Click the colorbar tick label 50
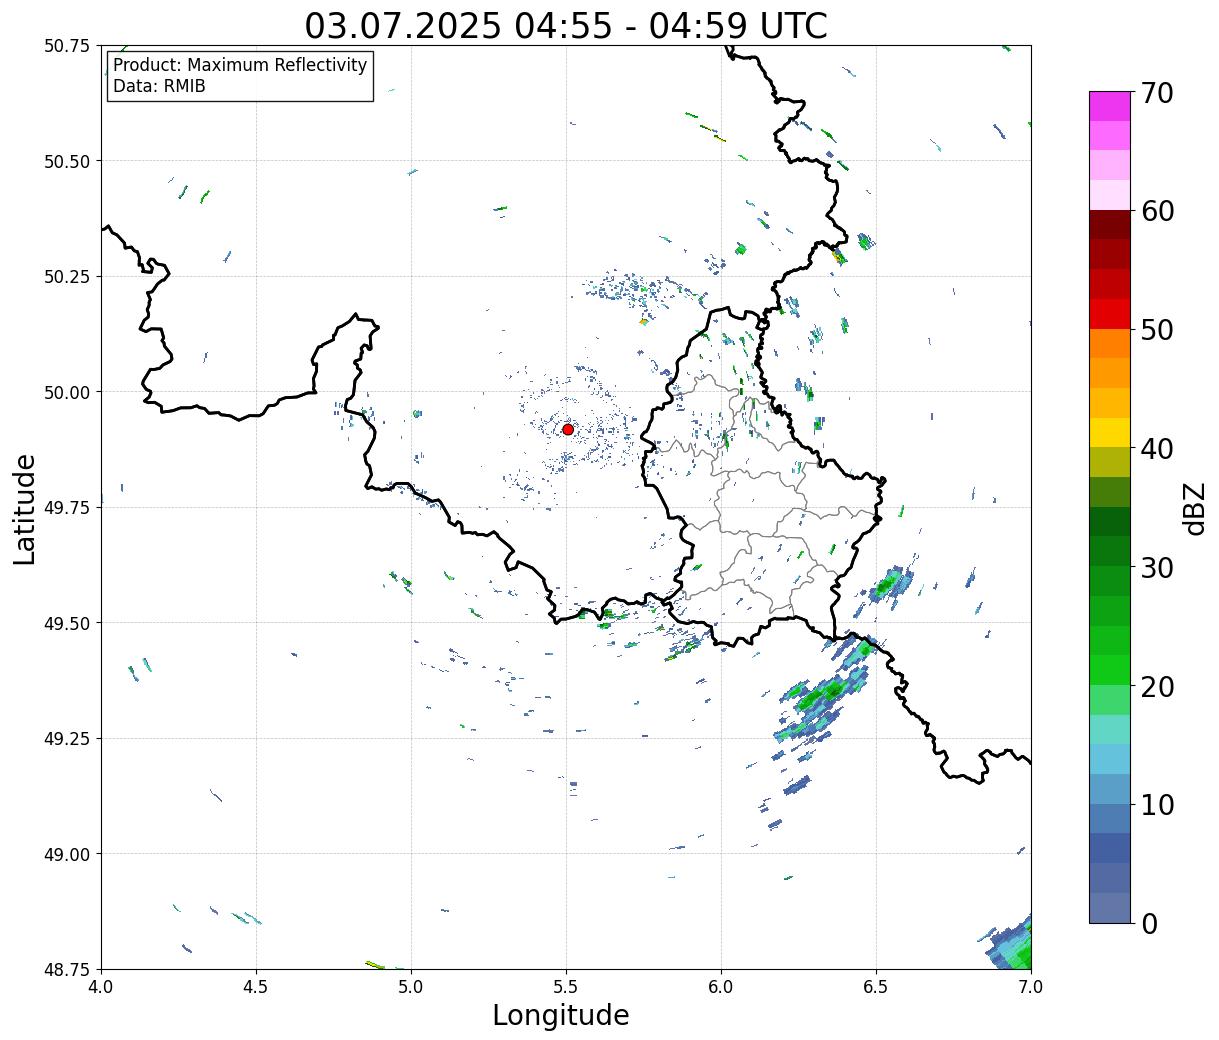This screenshot has height=1040, width=1219. 1157,330
